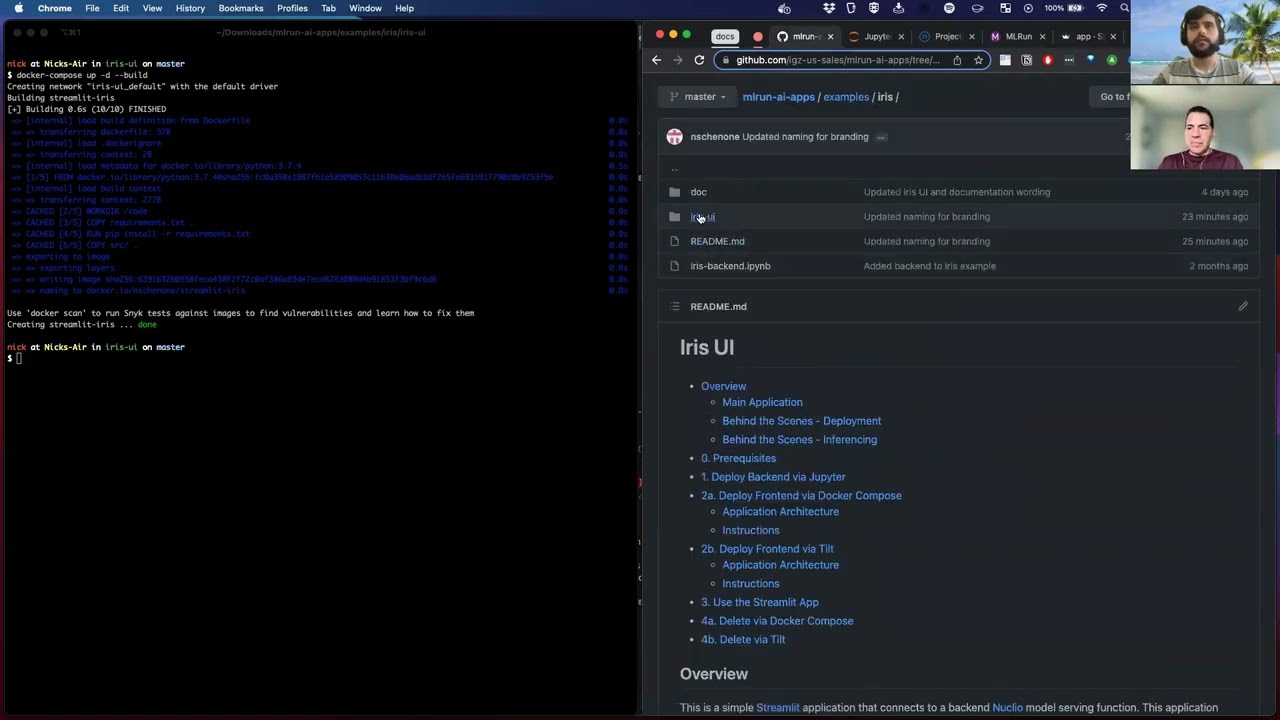Open the Dropbox menu bar icon
Image resolution: width=1280 pixels, height=720 pixels.
click(x=829, y=8)
